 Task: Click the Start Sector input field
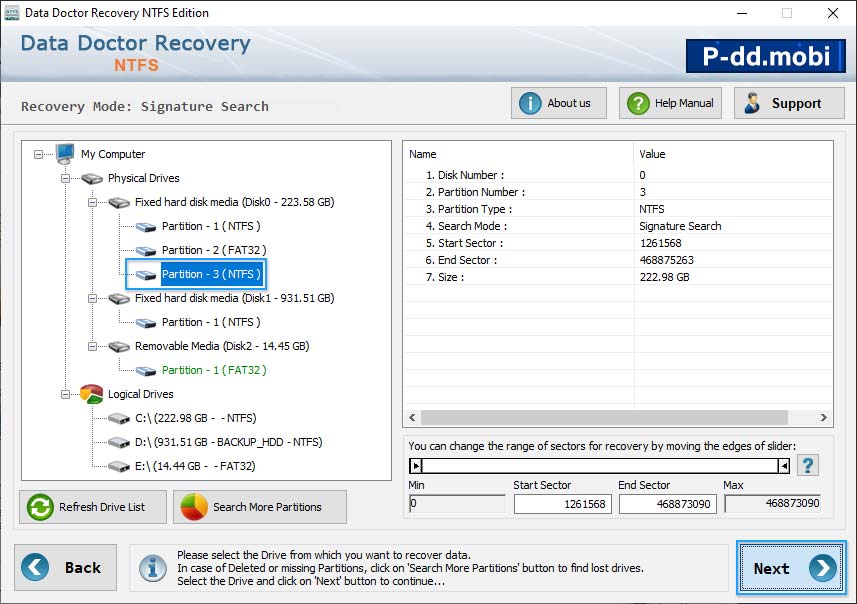pyautogui.click(x=562, y=504)
